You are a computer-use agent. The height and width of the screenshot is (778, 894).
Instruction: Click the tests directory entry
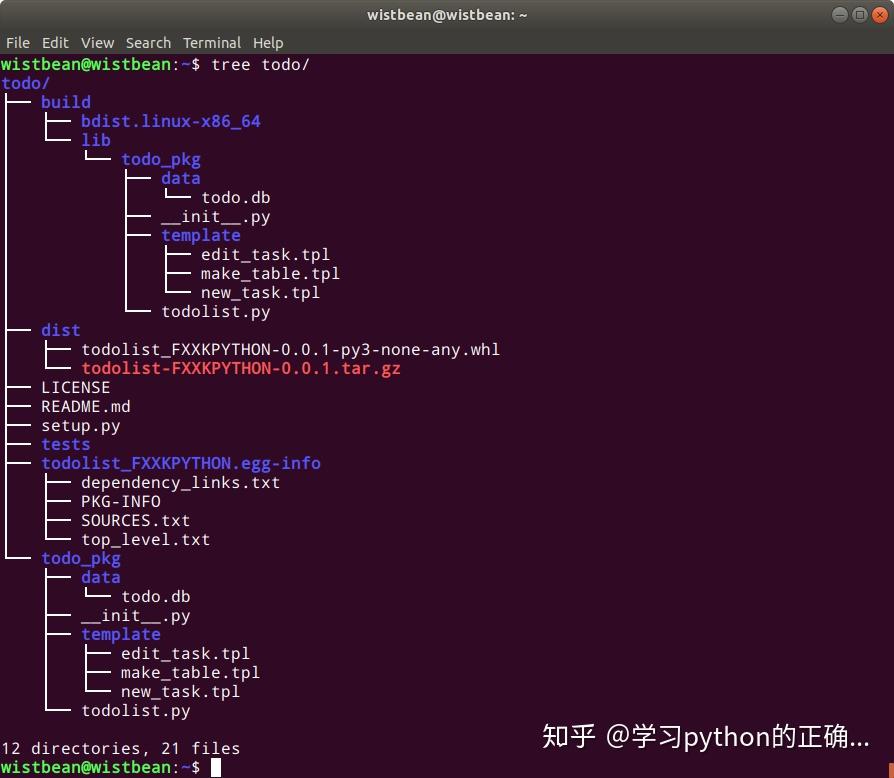click(66, 445)
